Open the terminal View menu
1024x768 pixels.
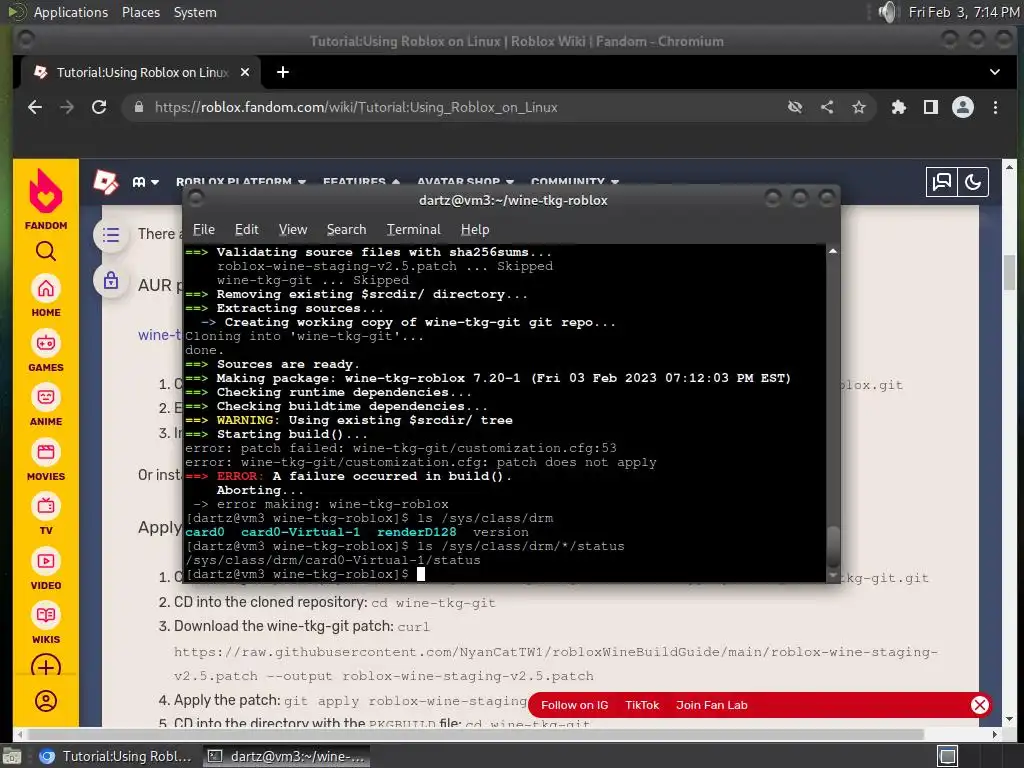coord(293,229)
